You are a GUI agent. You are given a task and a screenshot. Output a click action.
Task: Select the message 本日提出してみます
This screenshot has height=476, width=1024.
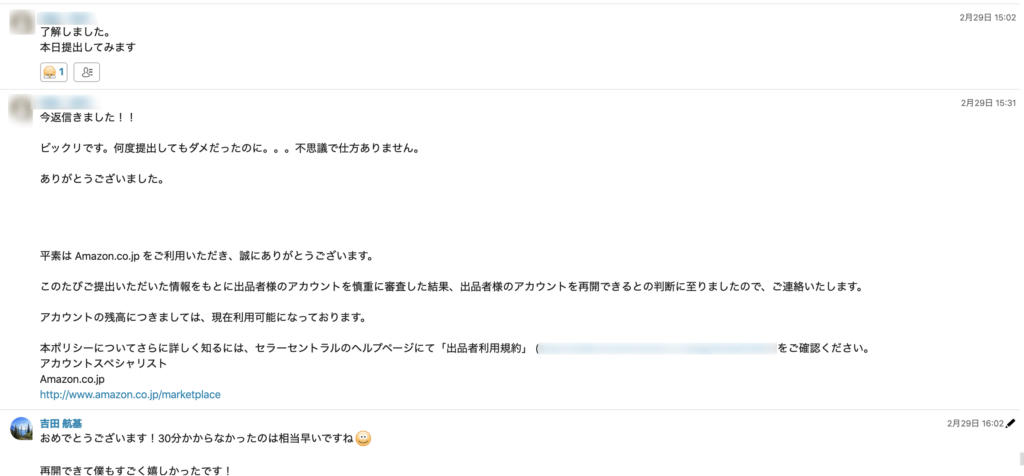pyautogui.click(x=88, y=47)
